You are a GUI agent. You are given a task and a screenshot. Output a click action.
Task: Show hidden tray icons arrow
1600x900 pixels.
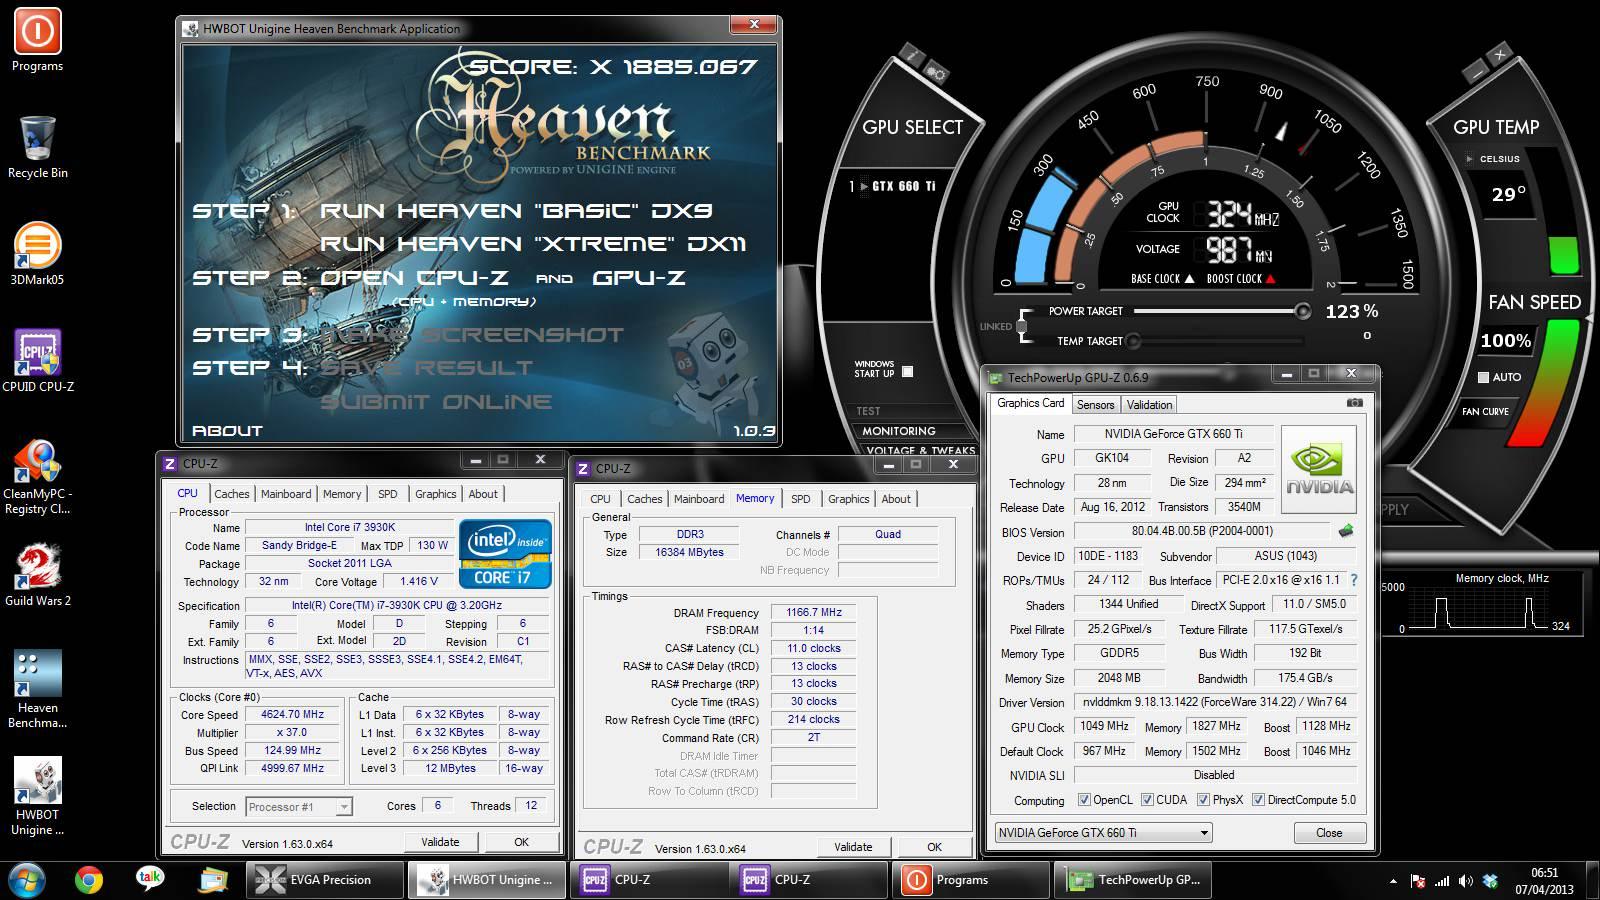coord(1393,882)
